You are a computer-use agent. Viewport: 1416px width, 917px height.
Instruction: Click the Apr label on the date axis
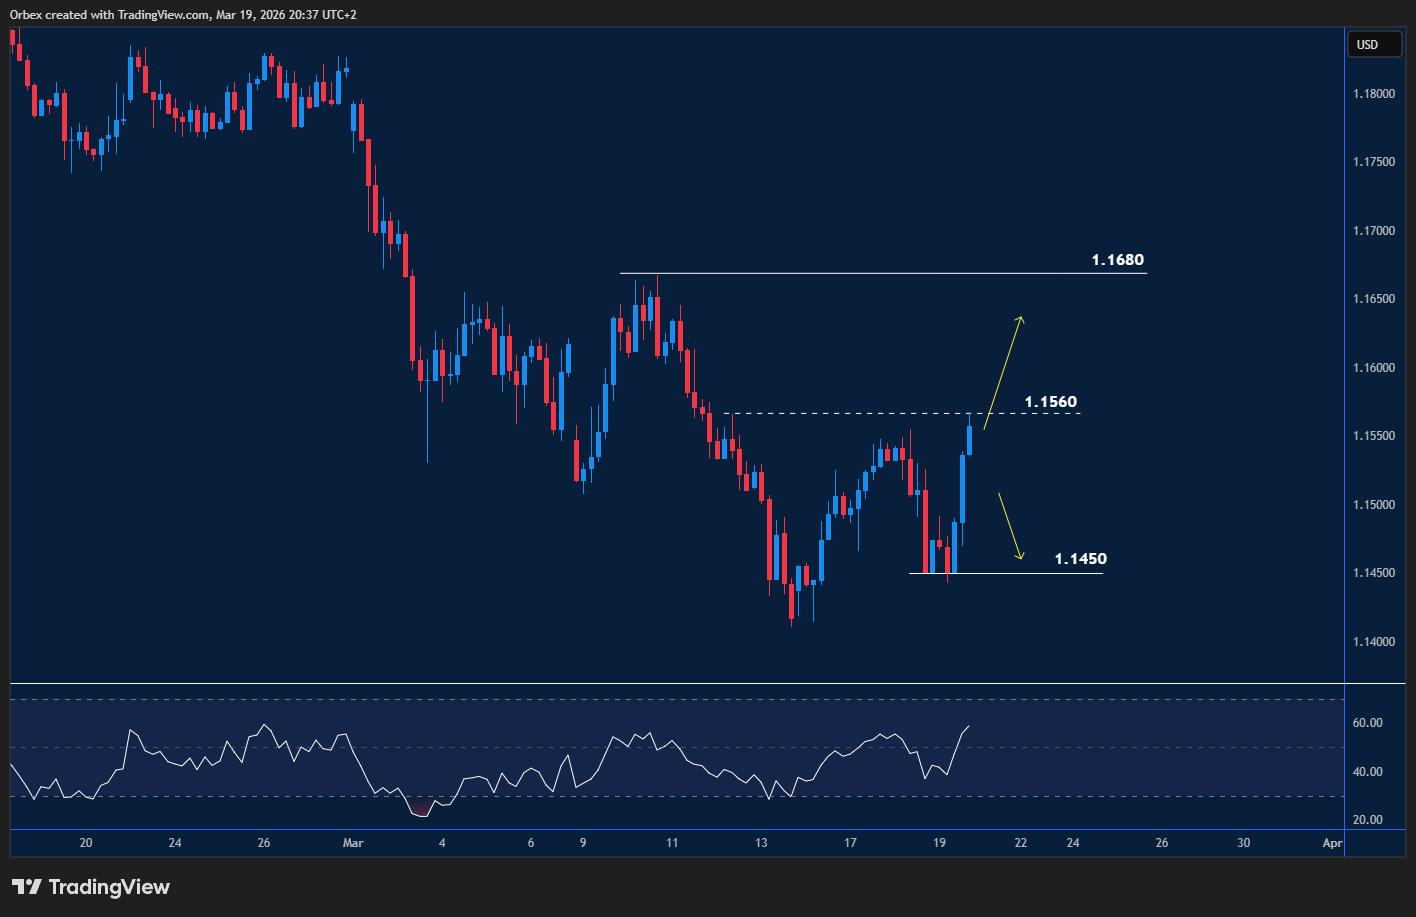click(1332, 843)
